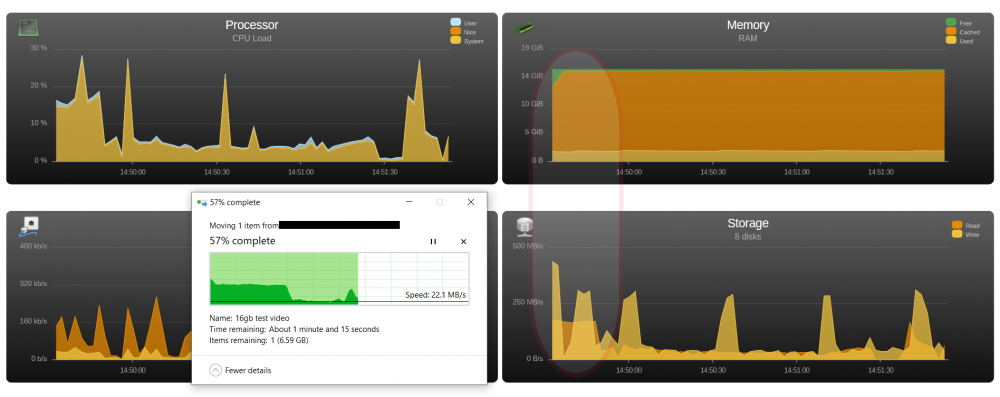Click the Speed: 22.1 MB/s label
Image resolution: width=1000 pixels, height=397 pixels.
tap(436, 295)
